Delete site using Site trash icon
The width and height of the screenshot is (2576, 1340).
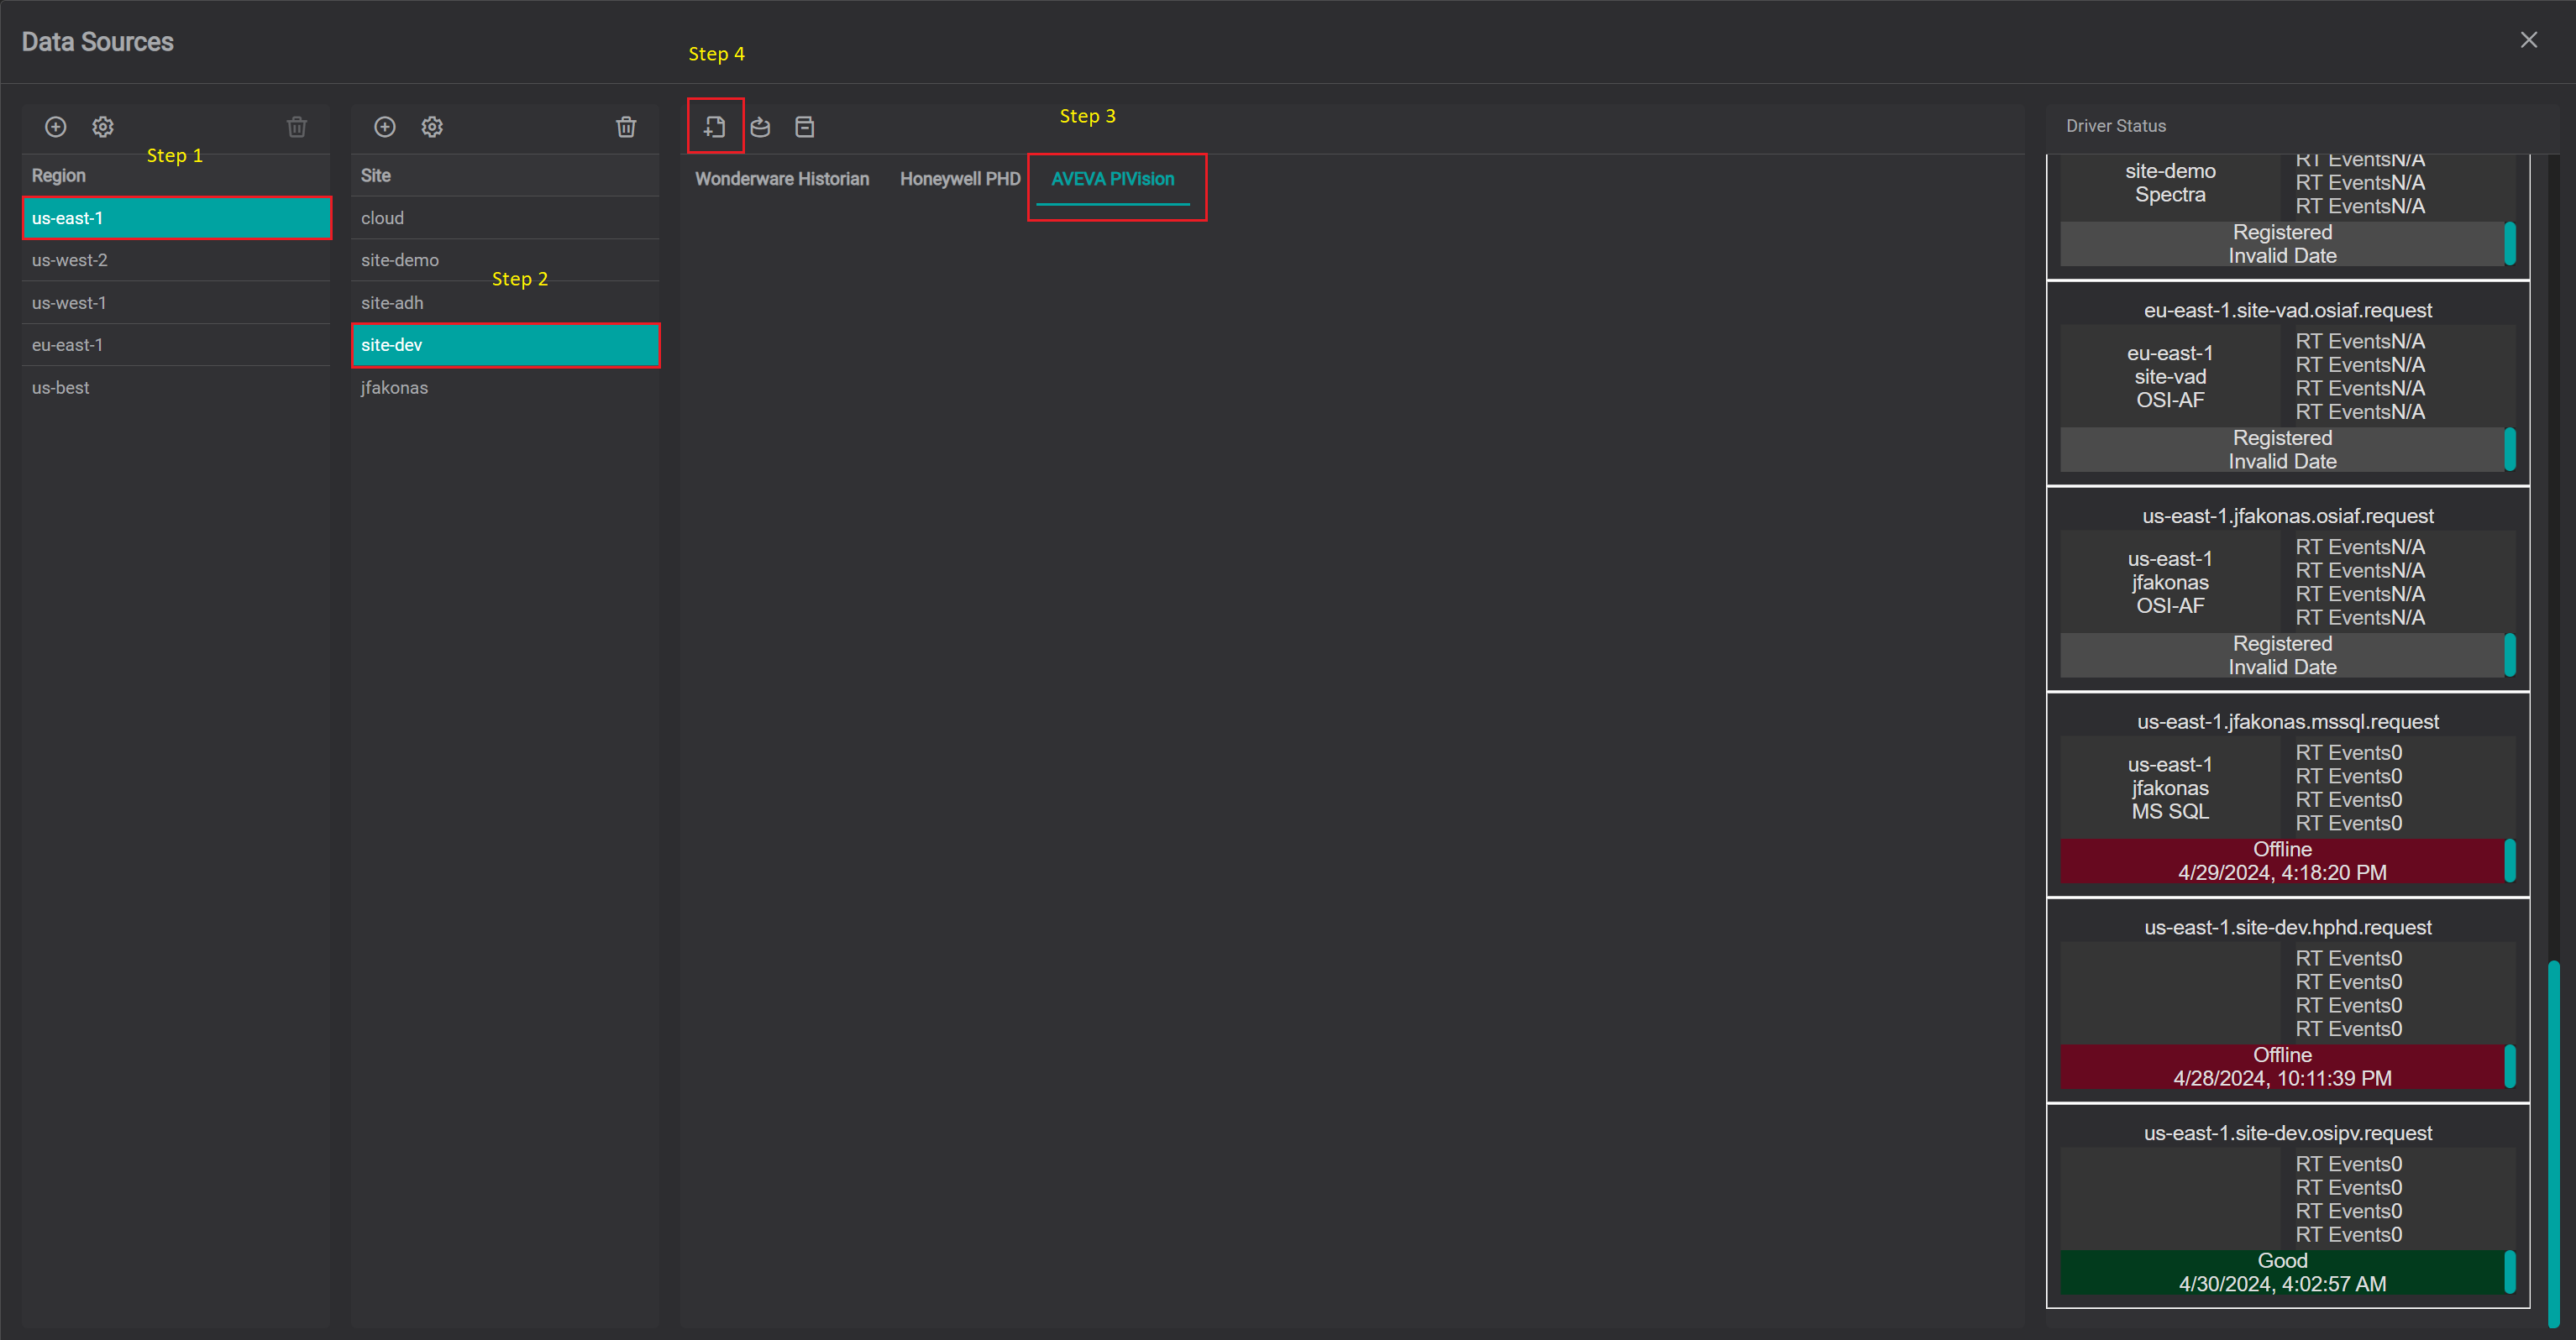626,127
